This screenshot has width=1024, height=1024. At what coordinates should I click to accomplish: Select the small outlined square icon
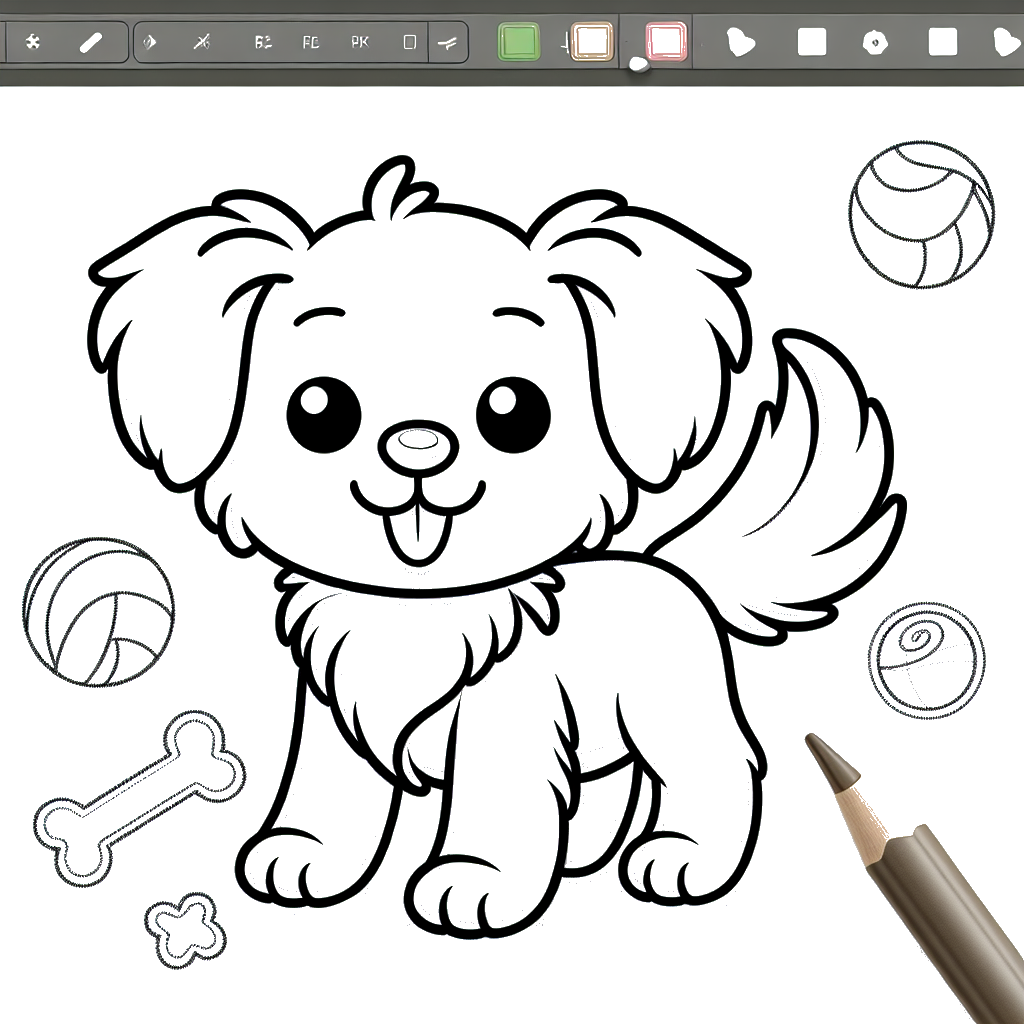coord(409,43)
